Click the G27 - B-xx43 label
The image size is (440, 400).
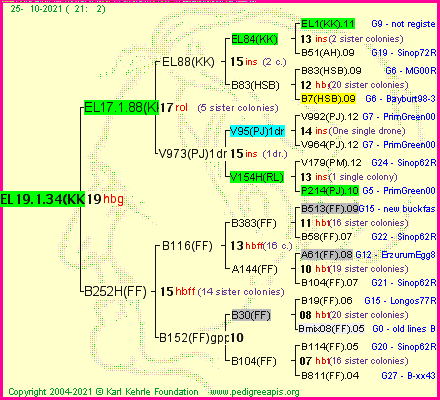408,375
